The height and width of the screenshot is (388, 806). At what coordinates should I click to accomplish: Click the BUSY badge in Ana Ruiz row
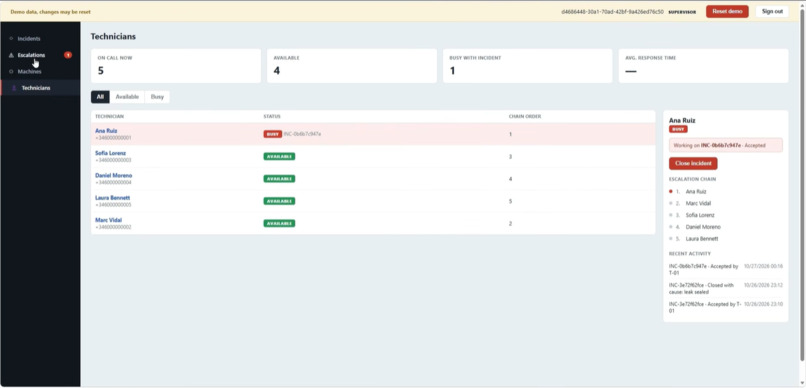pyautogui.click(x=272, y=134)
